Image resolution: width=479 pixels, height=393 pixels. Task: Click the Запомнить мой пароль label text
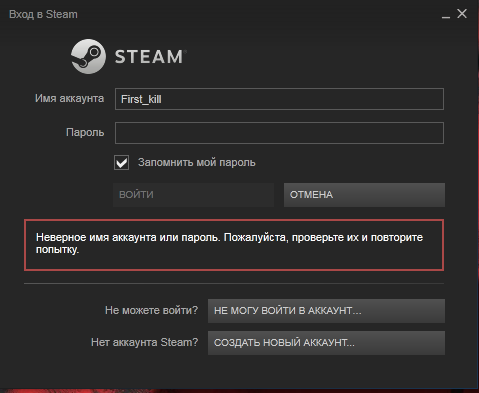click(197, 162)
